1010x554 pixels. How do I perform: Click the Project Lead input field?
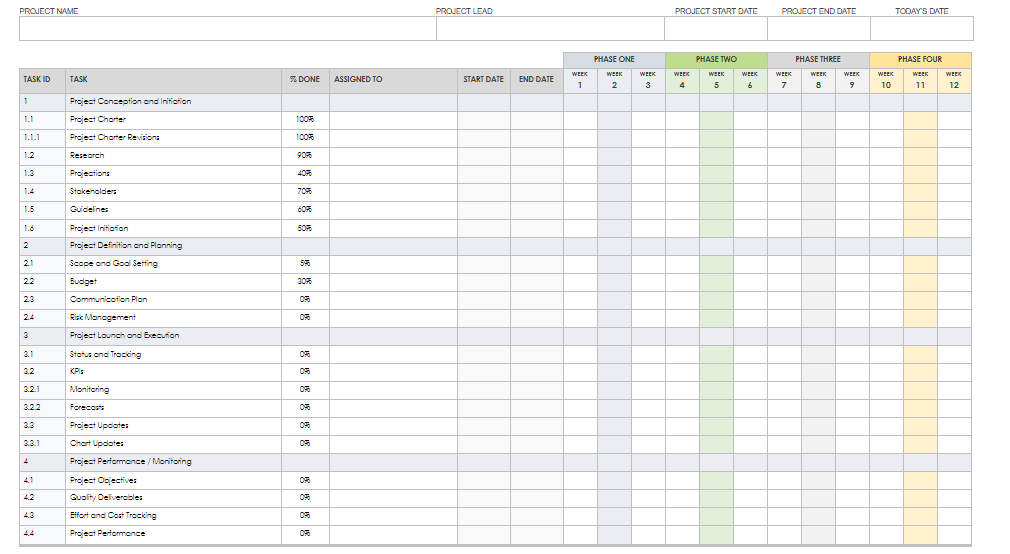click(550, 29)
